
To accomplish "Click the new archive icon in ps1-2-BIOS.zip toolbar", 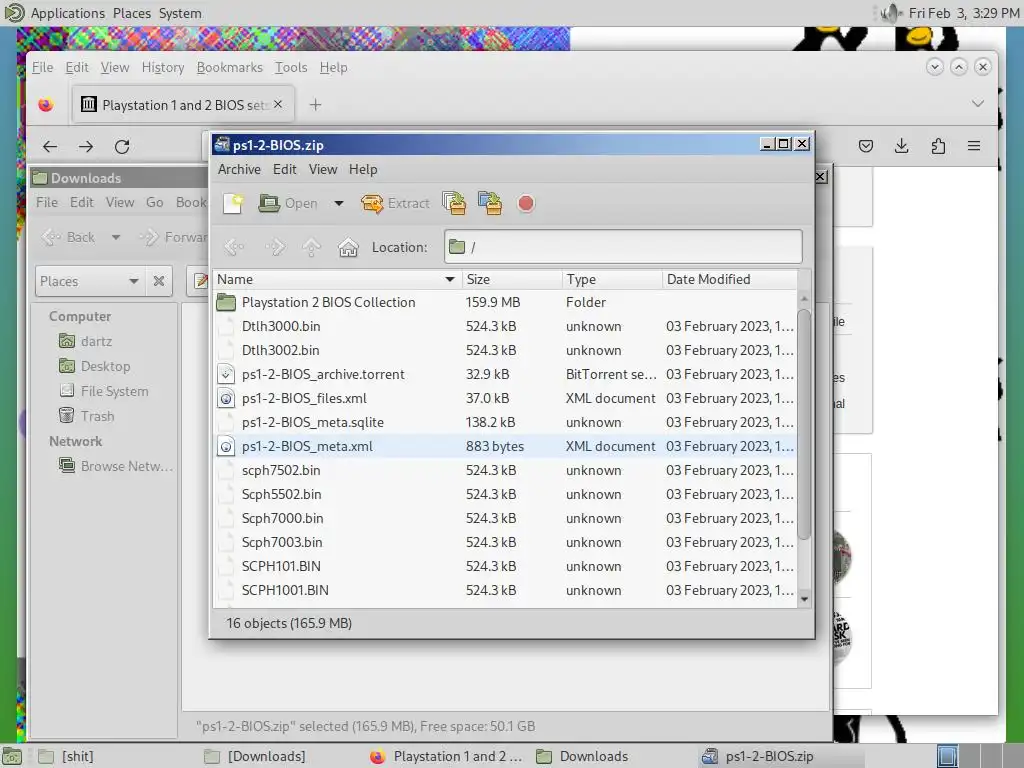I will click(x=232, y=204).
